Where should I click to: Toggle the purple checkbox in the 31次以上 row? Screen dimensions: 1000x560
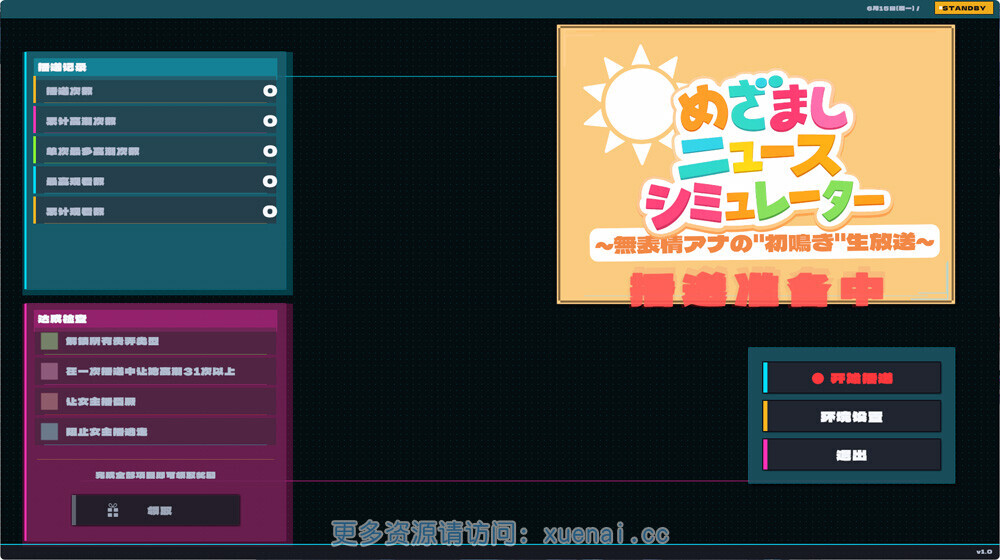tap(49, 371)
